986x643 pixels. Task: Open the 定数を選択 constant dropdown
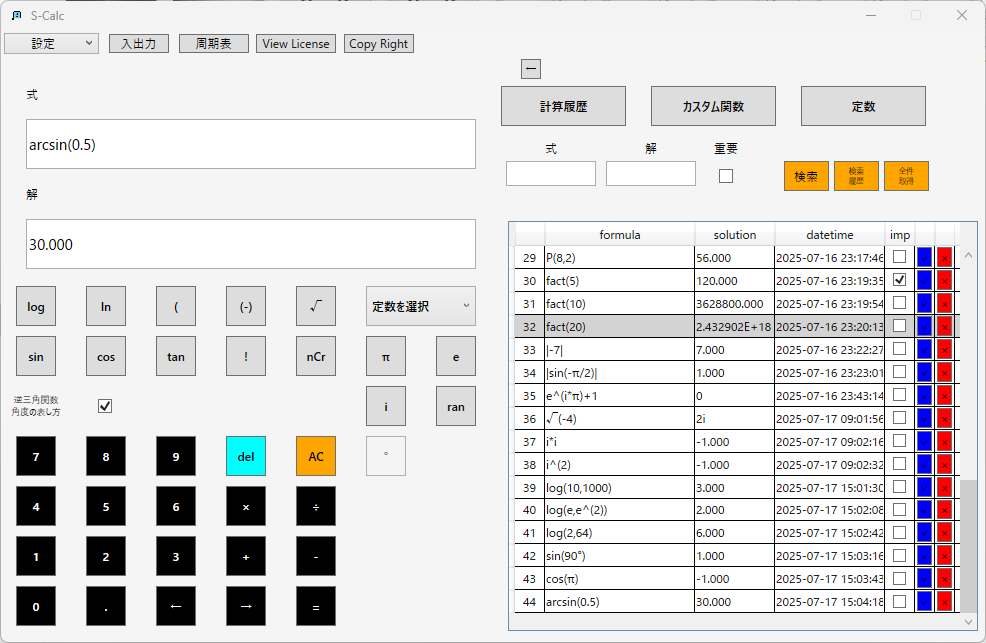(x=421, y=306)
